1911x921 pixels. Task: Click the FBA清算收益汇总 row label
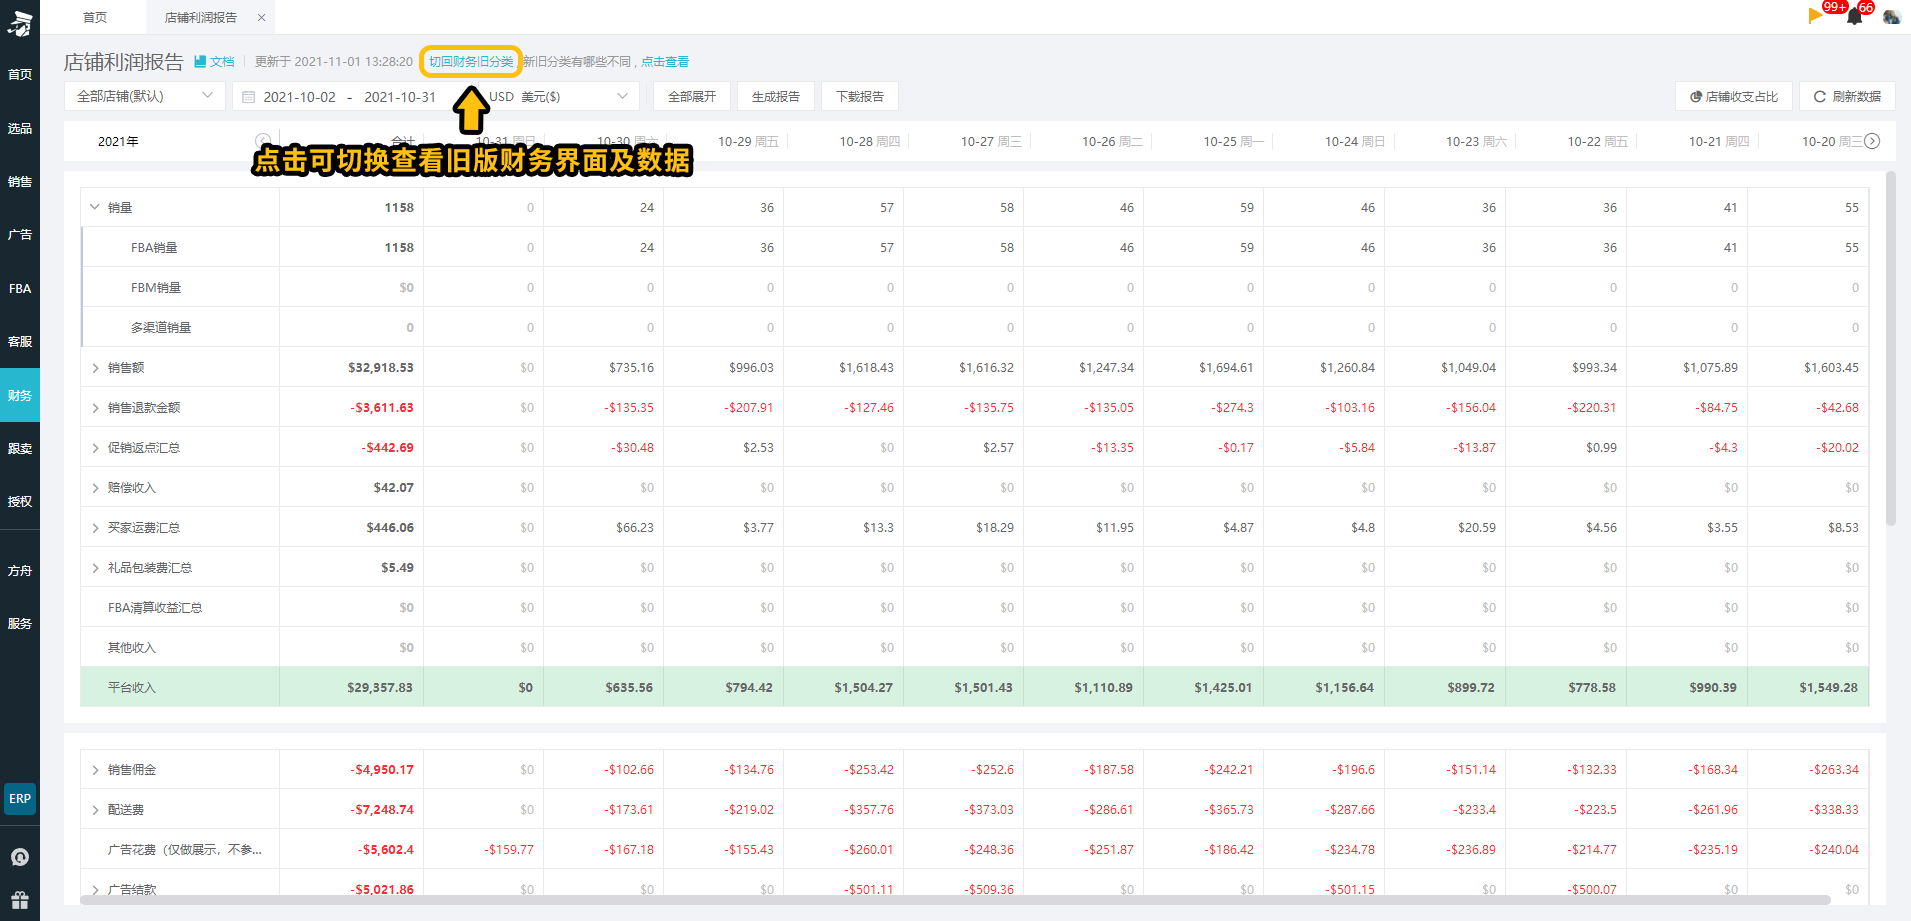click(155, 607)
